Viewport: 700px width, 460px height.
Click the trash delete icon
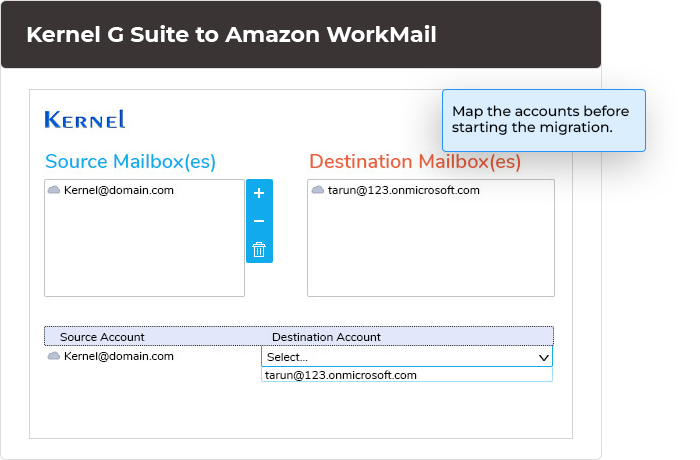(259, 249)
